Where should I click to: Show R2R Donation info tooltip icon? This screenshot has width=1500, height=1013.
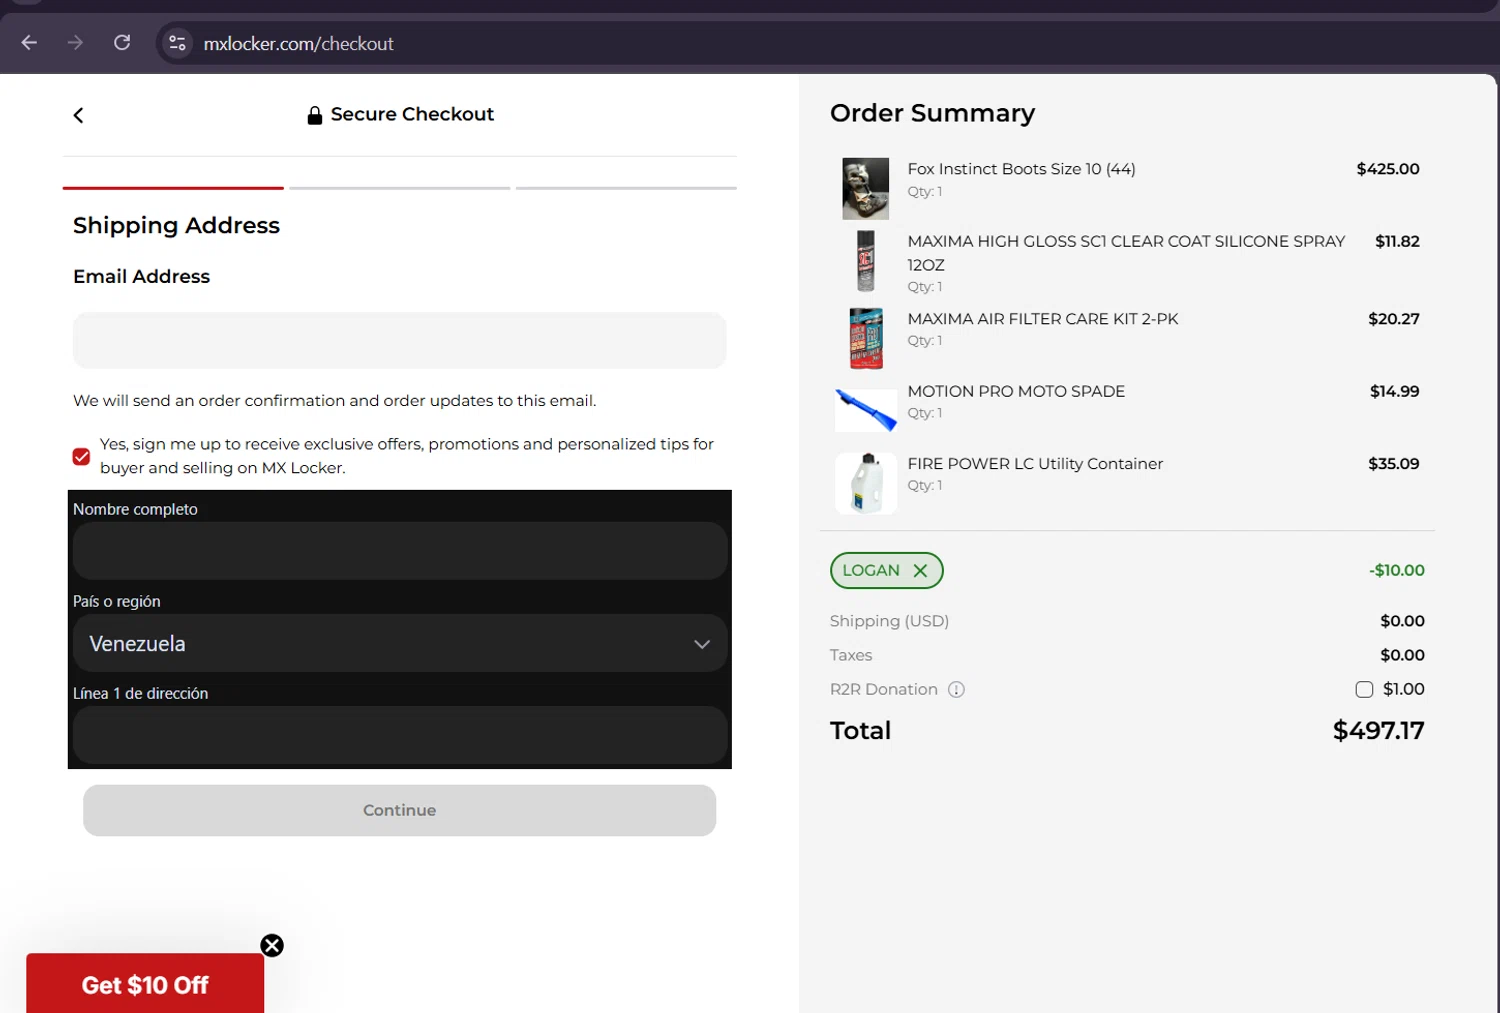(956, 689)
